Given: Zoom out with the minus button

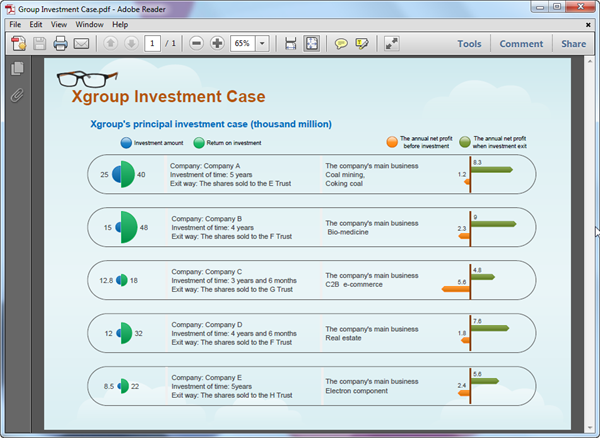Looking at the screenshot, I should 195,44.
